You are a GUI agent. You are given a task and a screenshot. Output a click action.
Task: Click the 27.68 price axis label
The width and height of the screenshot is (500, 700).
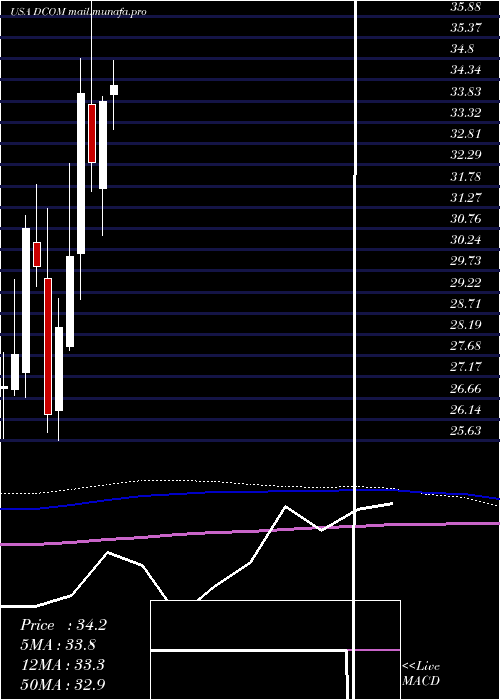[466, 346]
